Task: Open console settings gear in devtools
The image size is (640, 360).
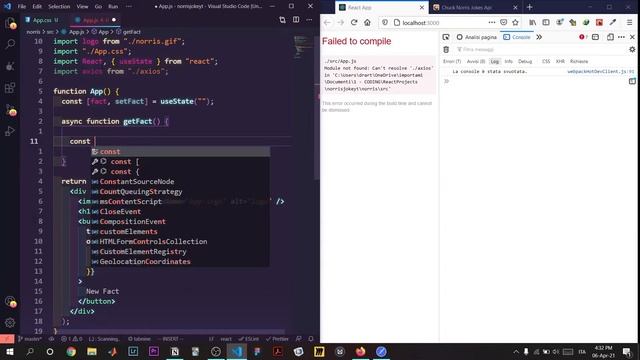Action: [632, 49]
